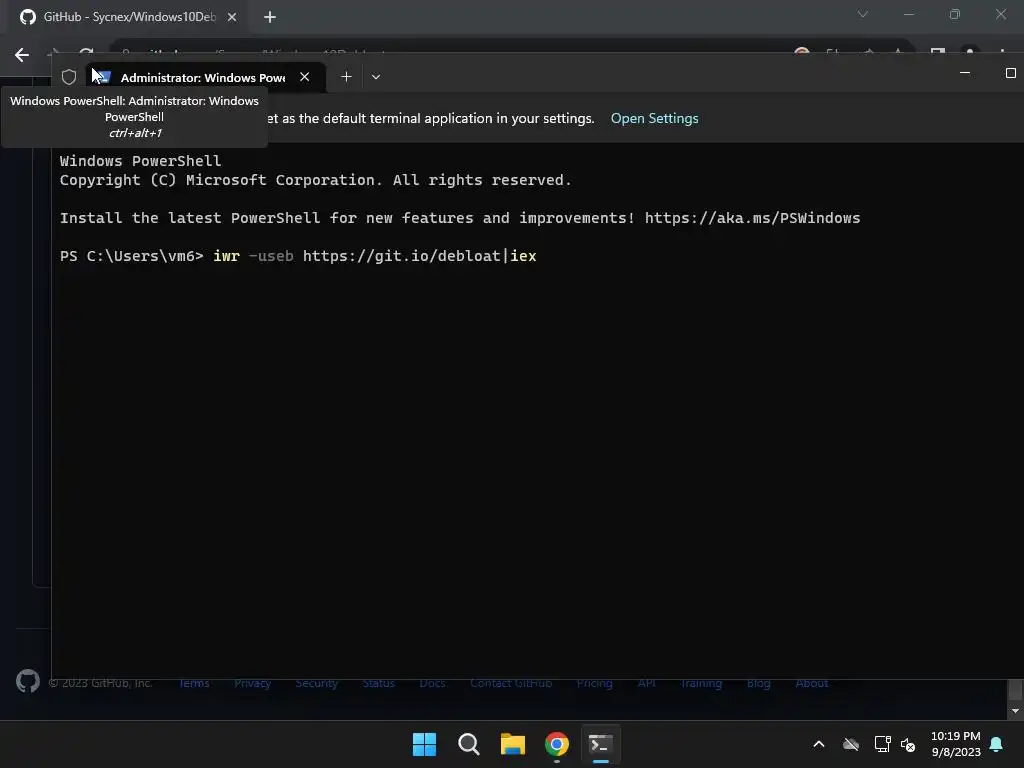Image resolution: width=1024 pixels, height=768 pixels.
Task: Open Chrome tab search chevron
Action: 863,14
